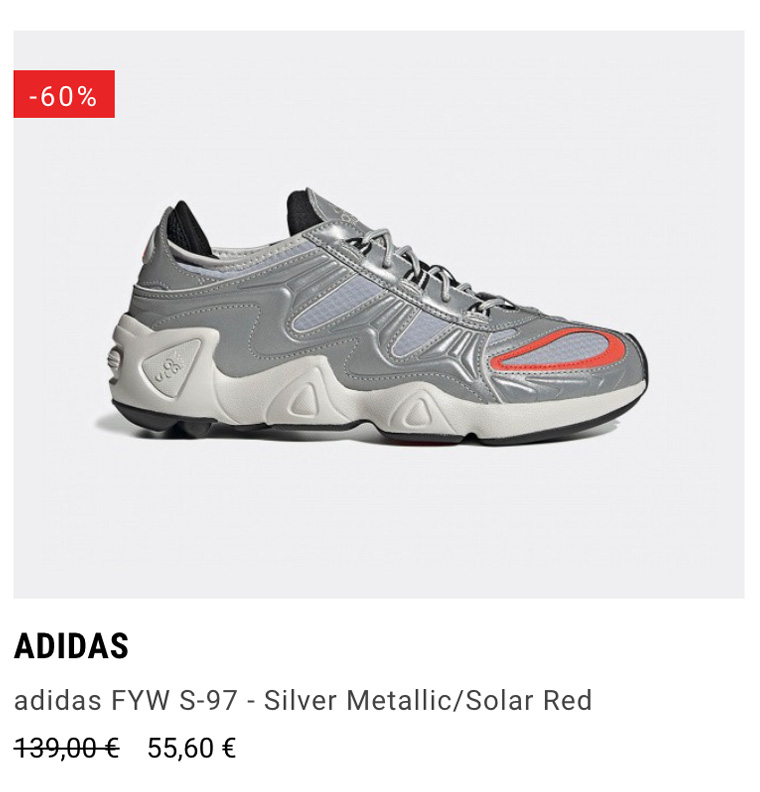Click the words "Silver Metallic/Solar Red" in the title
Image resolution: width=760 pixels, height=792 pixels.
click(428, 701)
